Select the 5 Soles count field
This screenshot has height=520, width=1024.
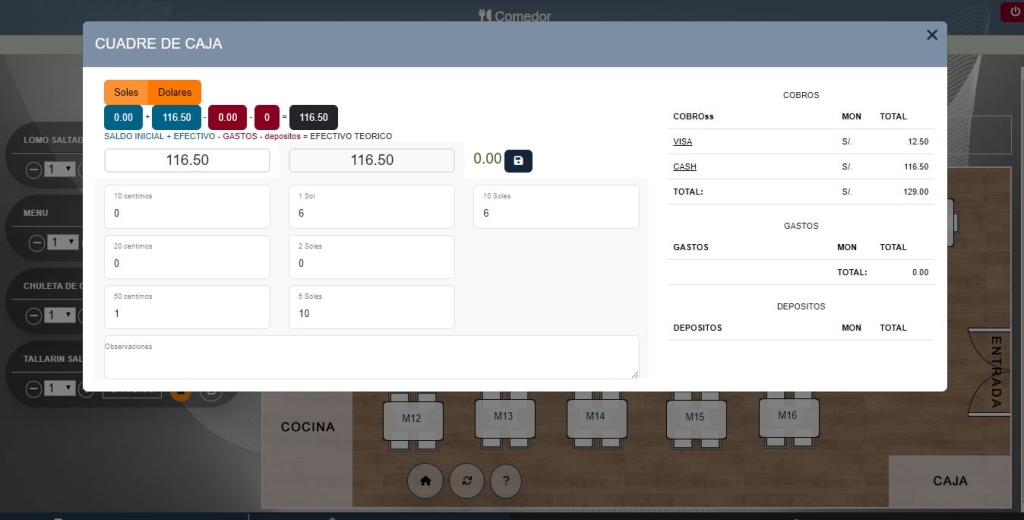(371, 313)
